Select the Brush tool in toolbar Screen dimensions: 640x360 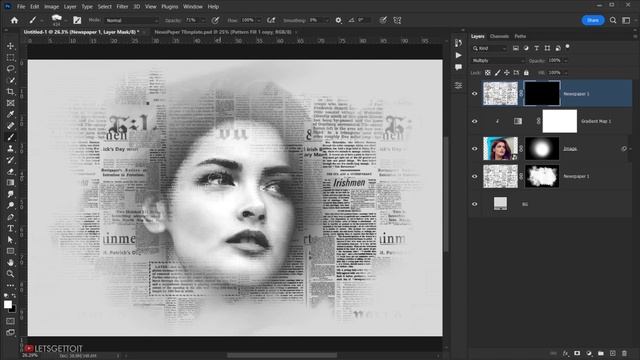[11, 137]
